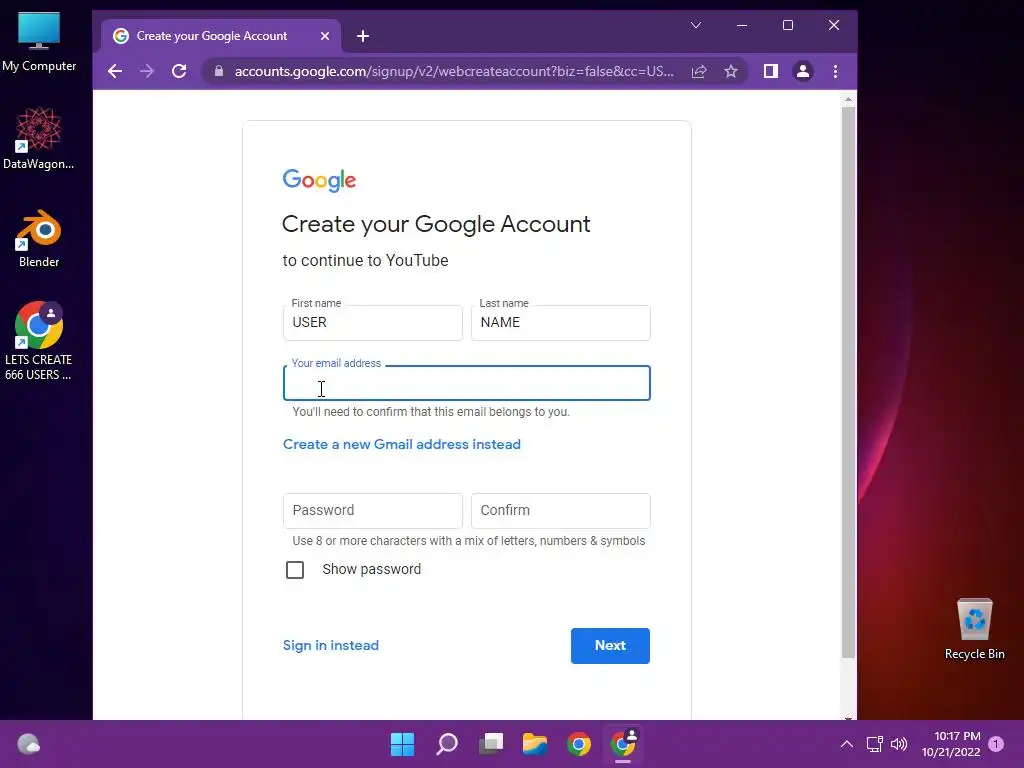Select the Blender desktop shortcut

point(39,239)
